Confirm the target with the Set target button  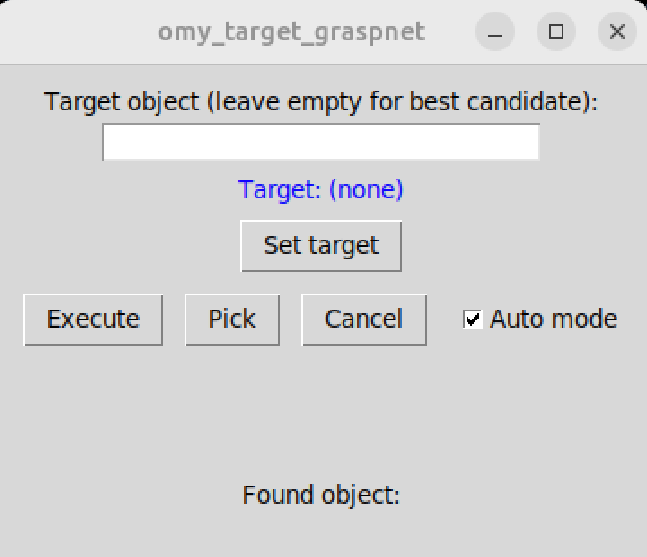[x=321, y=246]
